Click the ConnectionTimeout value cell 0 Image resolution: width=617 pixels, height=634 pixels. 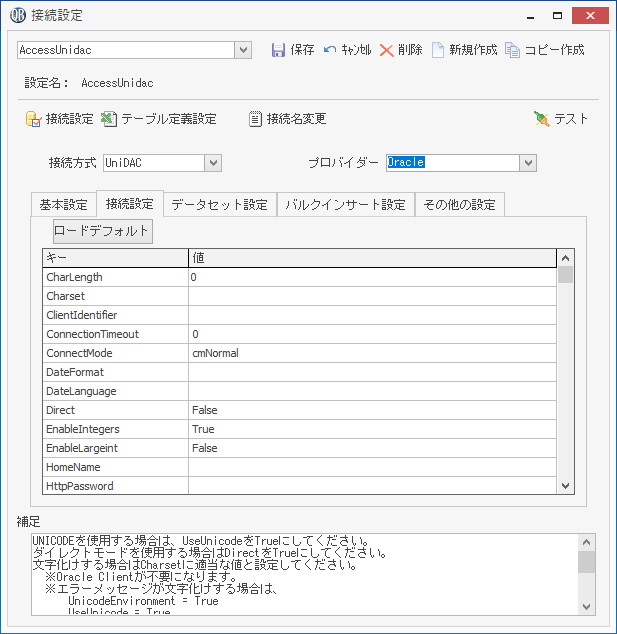coord(372,334)
